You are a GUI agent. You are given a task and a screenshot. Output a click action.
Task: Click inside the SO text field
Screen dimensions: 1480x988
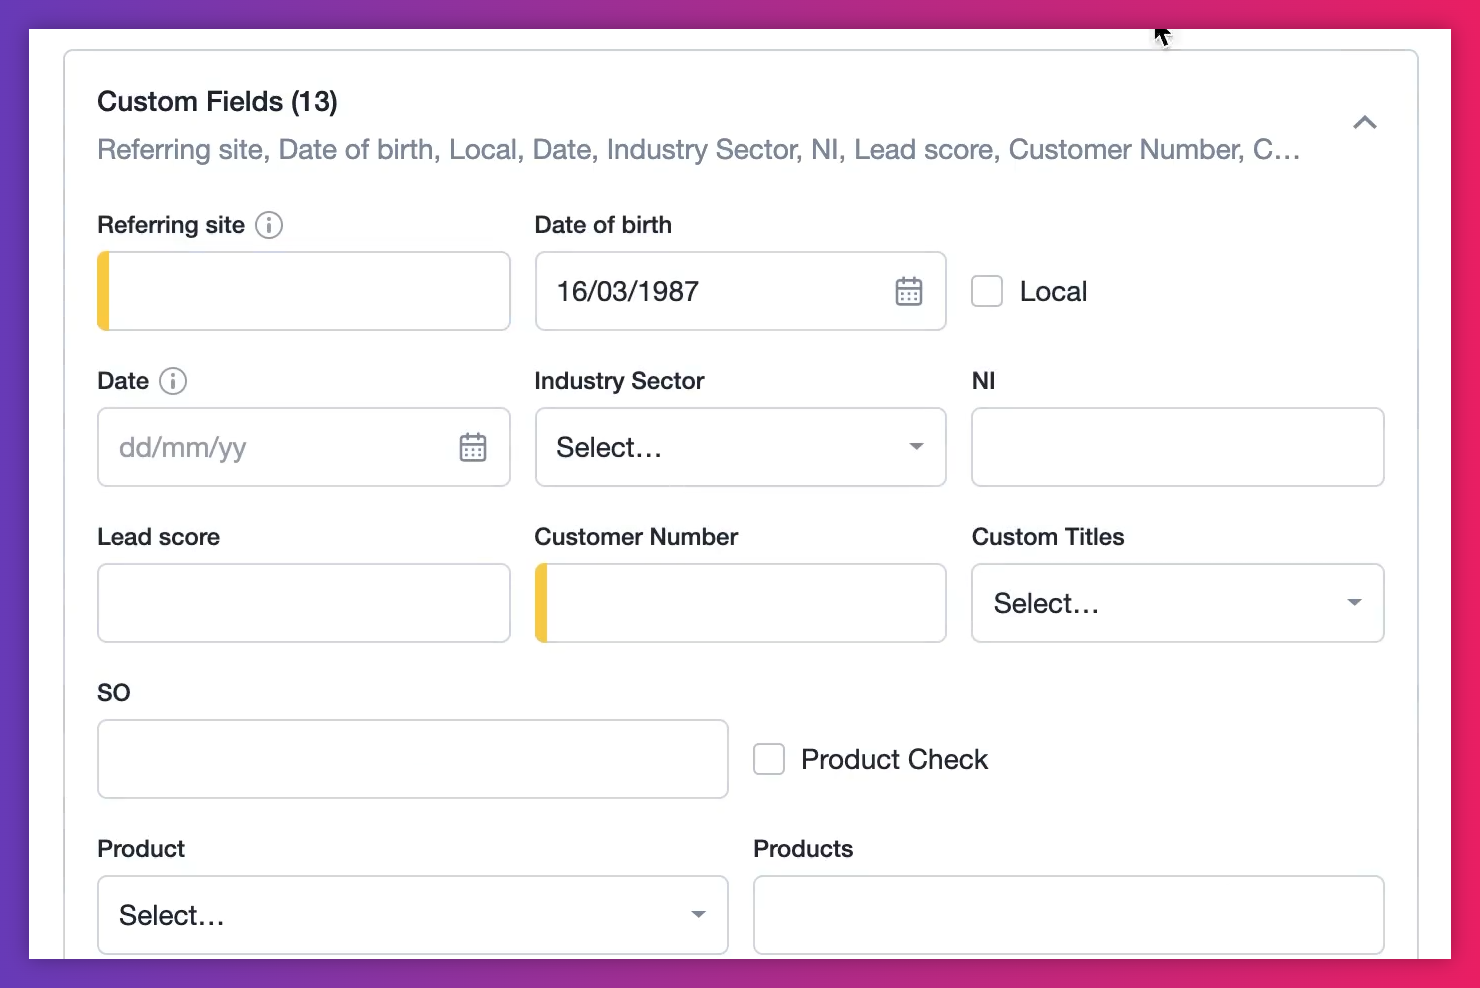point(413,759)
